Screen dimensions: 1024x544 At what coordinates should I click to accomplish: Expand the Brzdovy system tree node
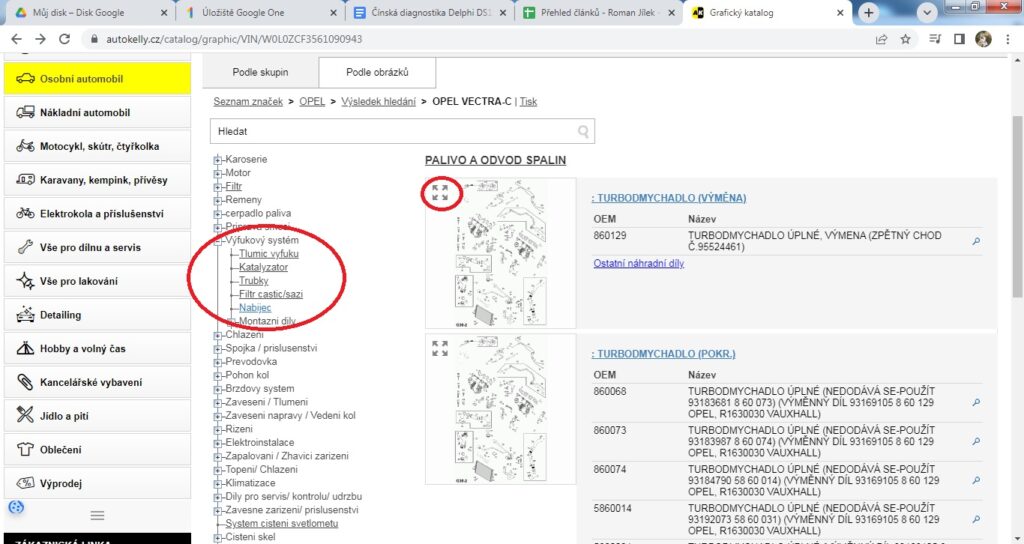tap(217, 389)
